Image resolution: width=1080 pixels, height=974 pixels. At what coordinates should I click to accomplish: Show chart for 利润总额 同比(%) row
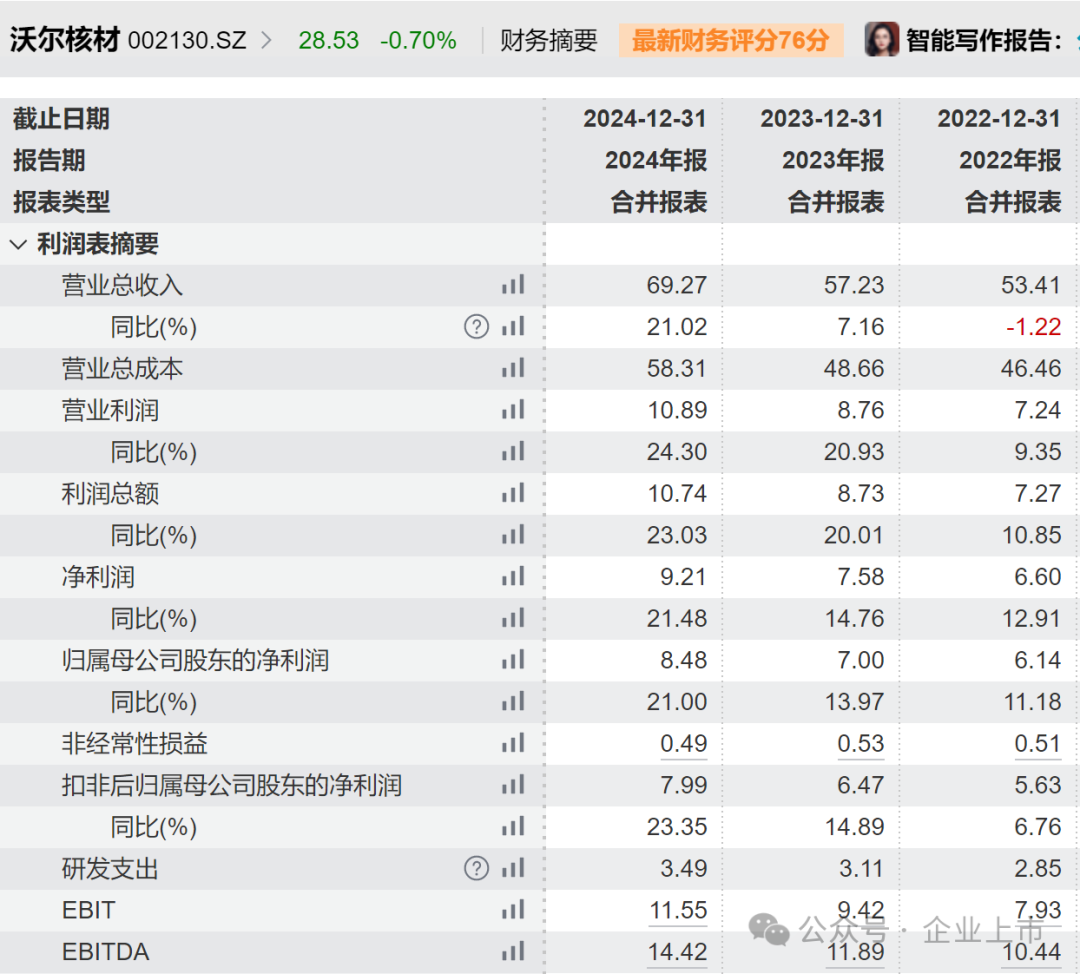(513, 535)
